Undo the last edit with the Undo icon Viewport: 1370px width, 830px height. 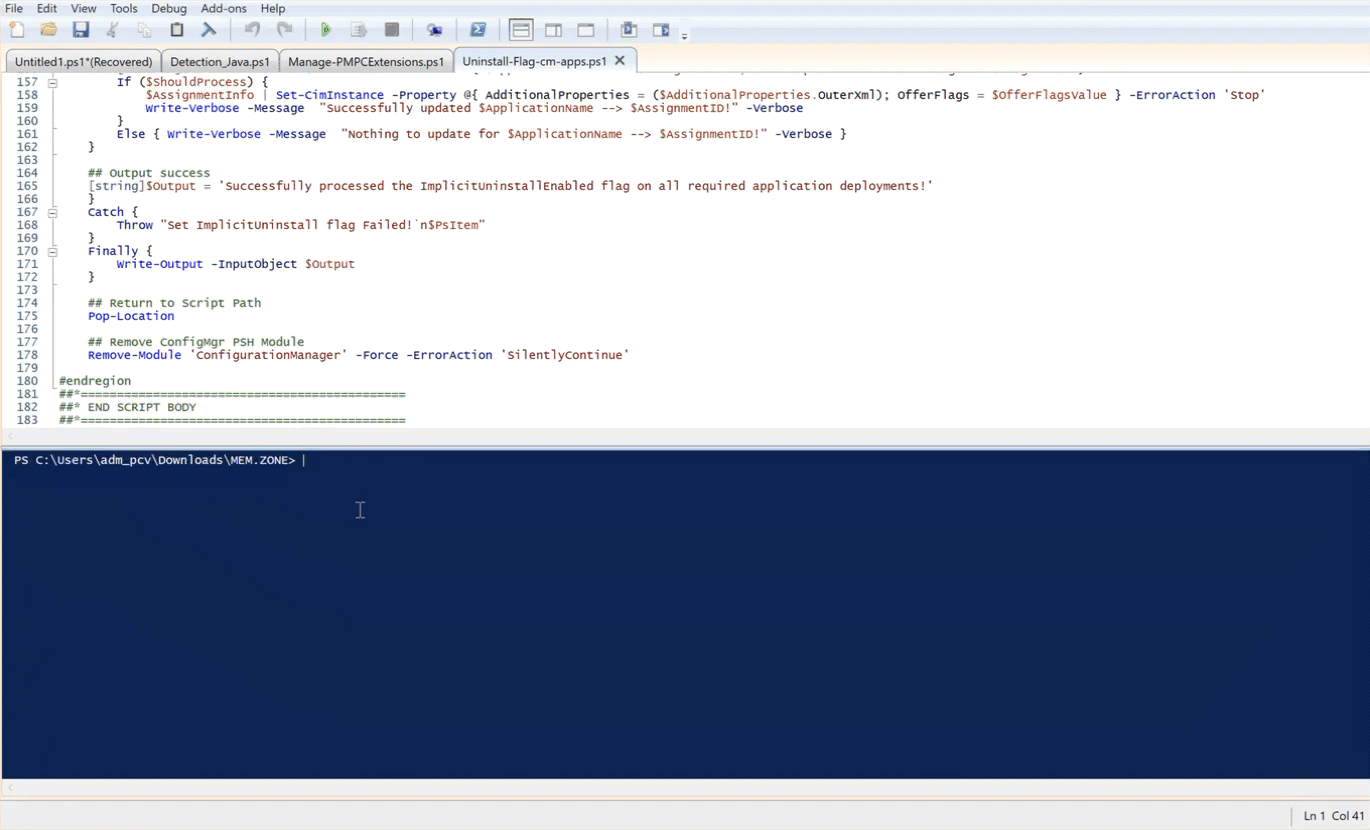[x=250, y=30]
